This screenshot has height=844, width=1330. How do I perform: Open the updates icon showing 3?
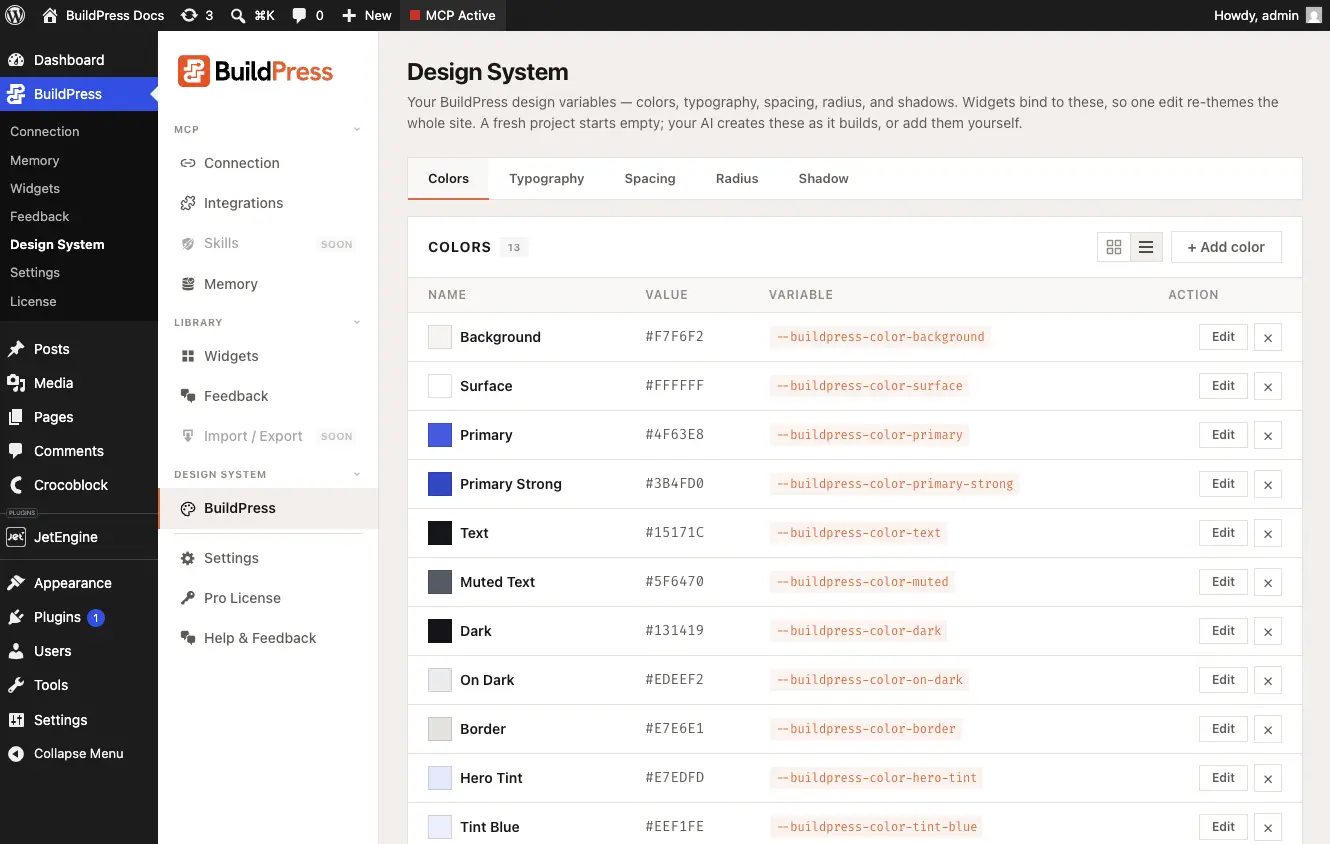(x=189, y=15)
